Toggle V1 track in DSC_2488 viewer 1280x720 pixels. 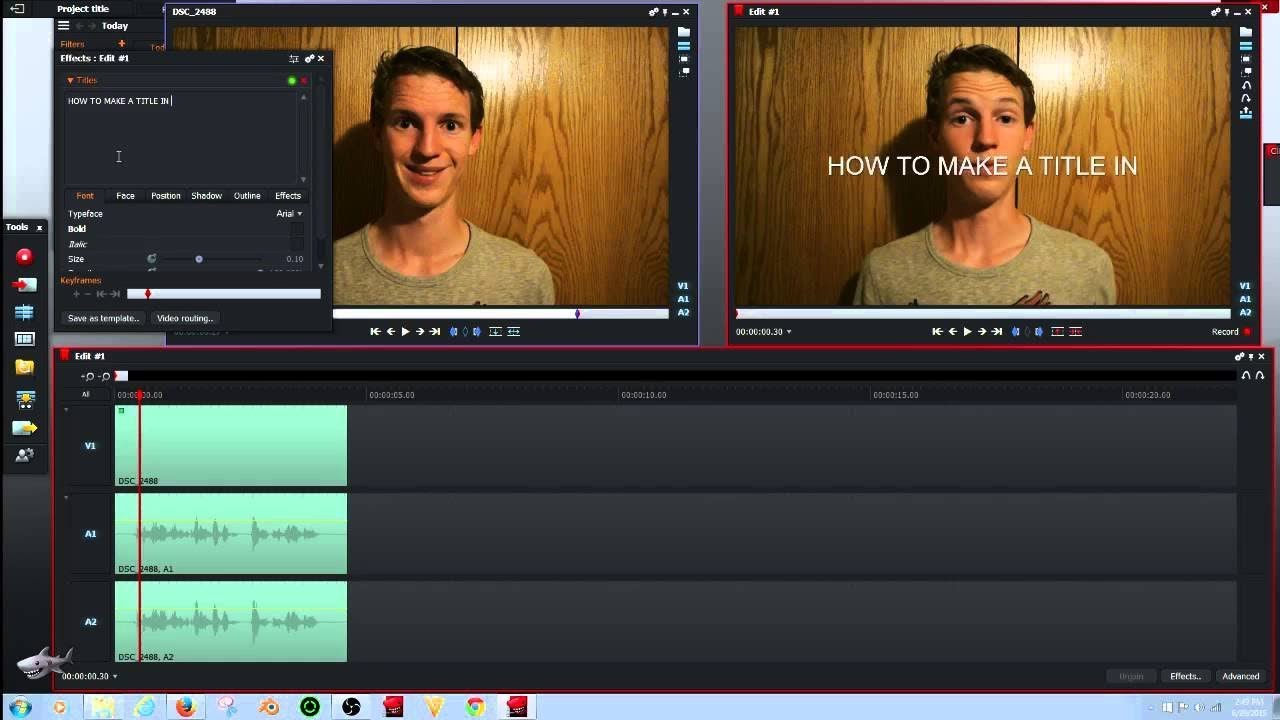click(x=683, y=286)
